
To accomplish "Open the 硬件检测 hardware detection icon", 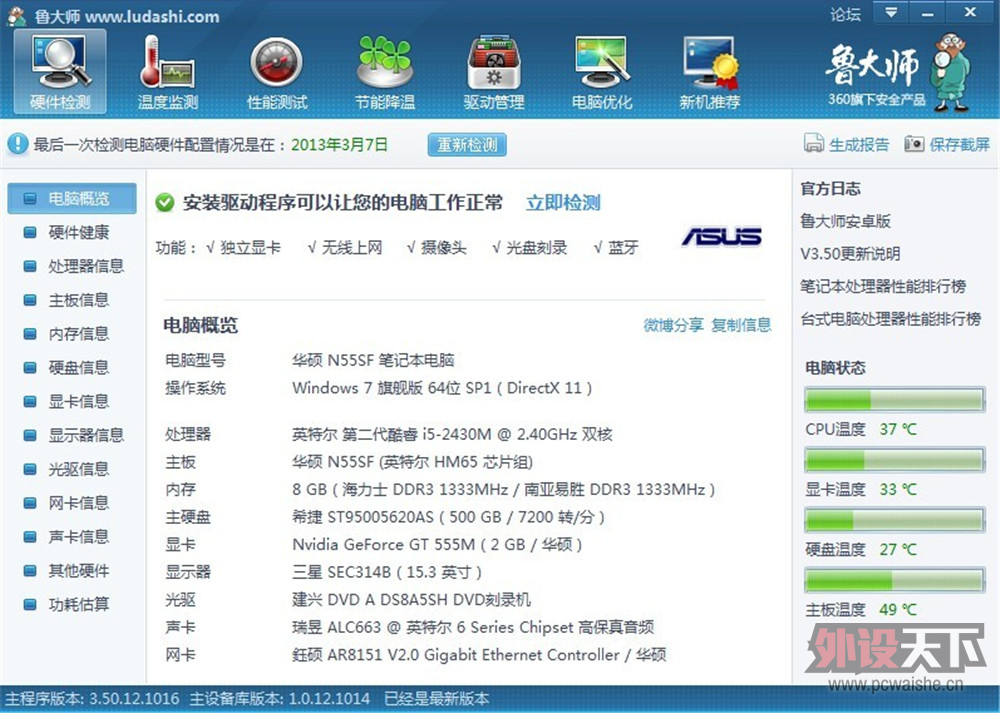I will click(61, 71).
